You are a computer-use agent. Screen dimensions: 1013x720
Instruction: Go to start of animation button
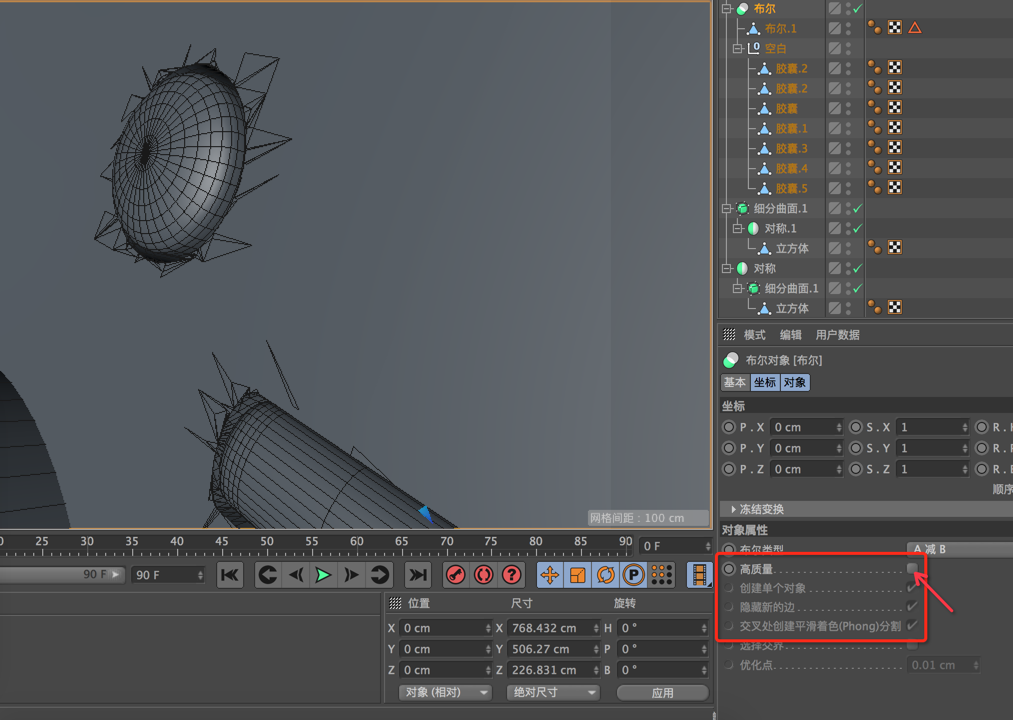click(230, 575)
